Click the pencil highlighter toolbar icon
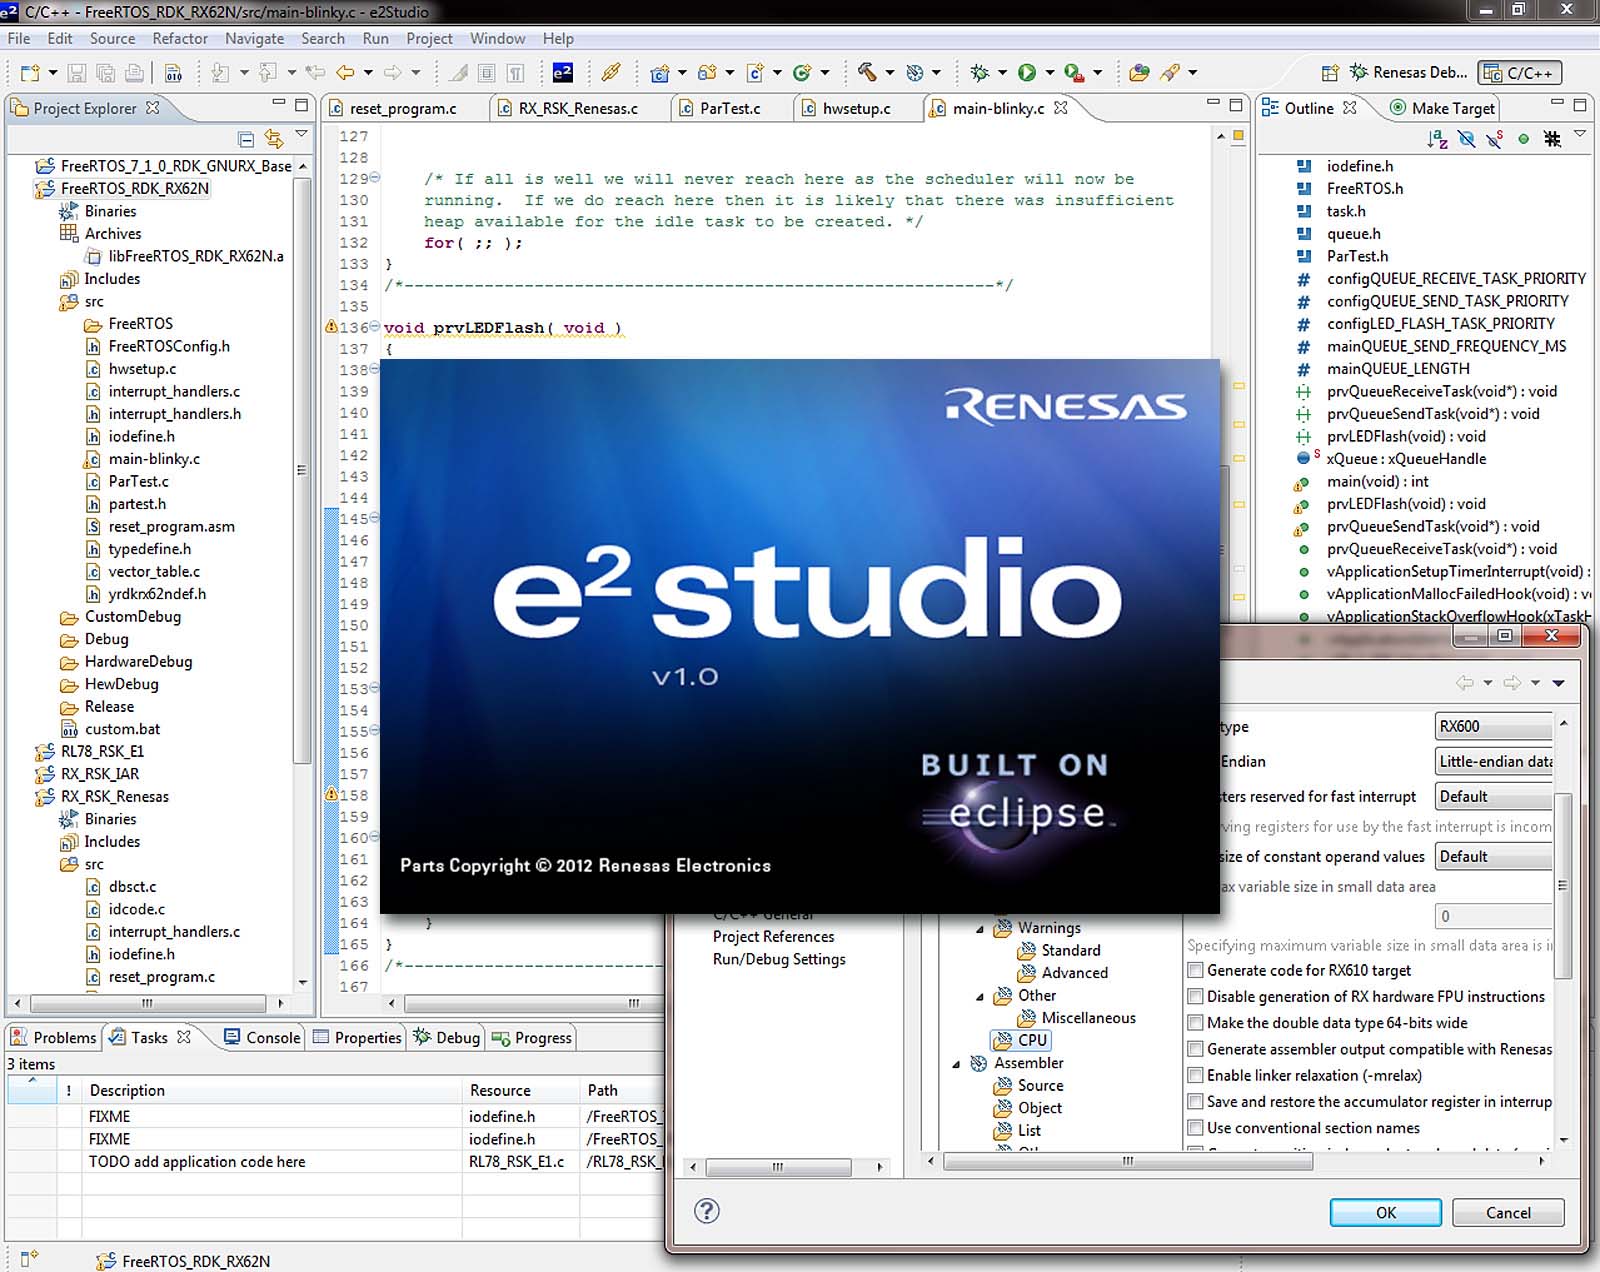 tap(458, 72)
